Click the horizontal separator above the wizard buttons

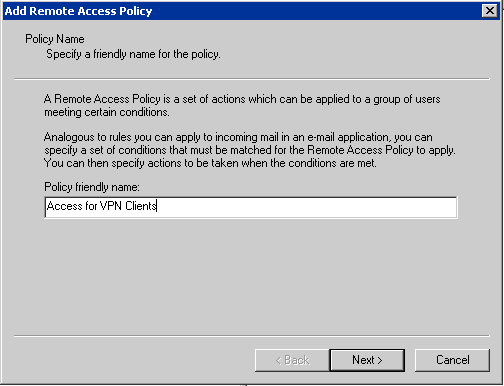coord(252,336)
